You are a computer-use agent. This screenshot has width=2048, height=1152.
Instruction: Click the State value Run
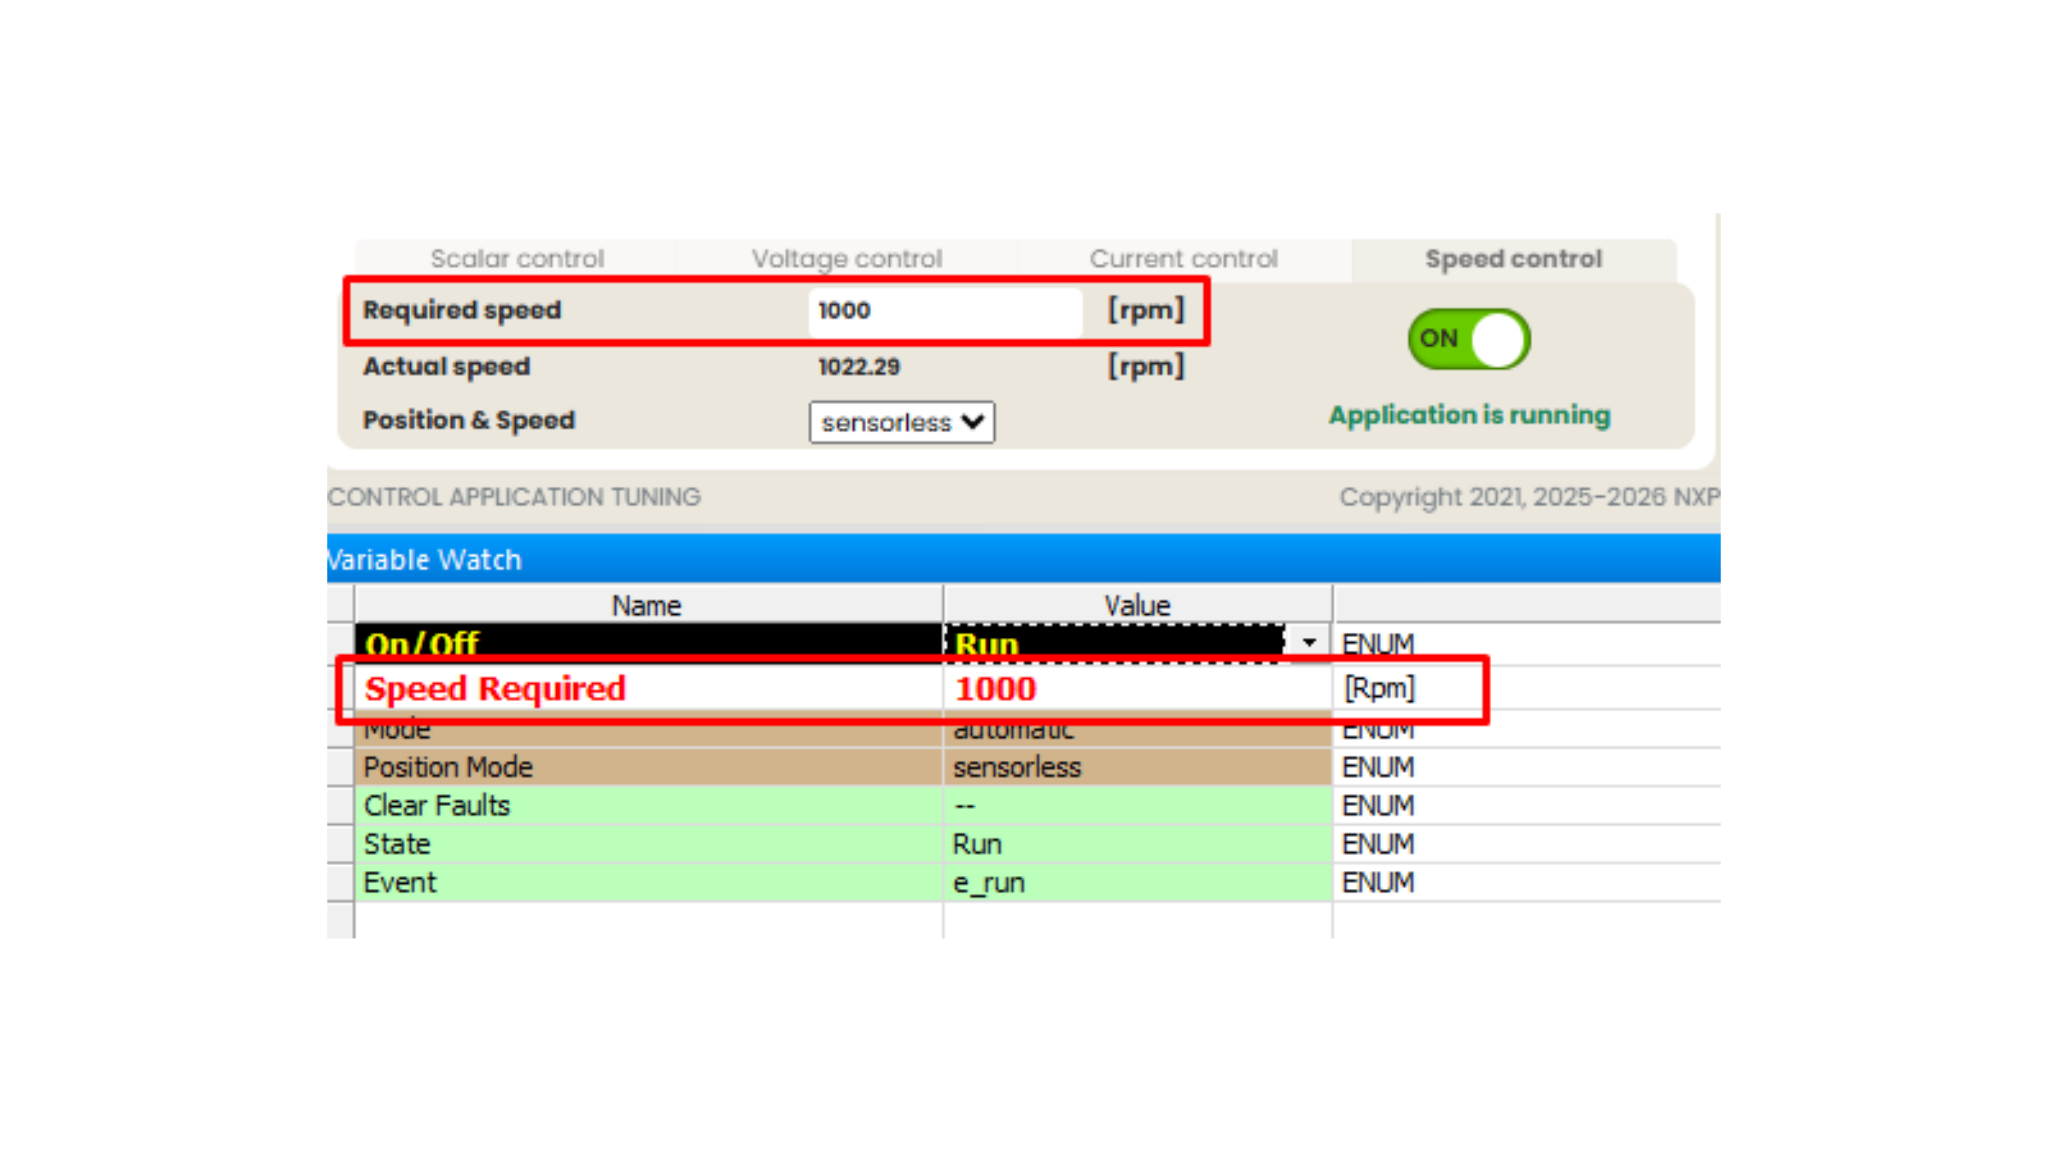(1137, 845)
